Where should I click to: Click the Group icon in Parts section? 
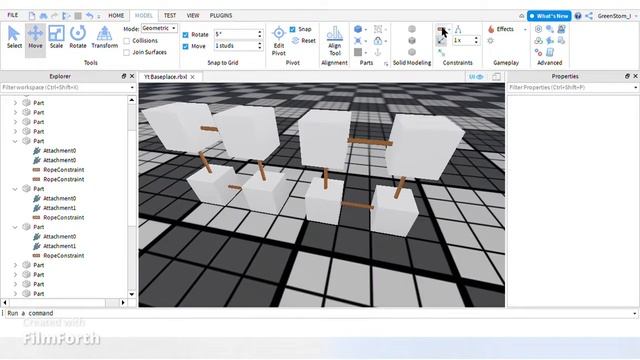click(378, 29)
